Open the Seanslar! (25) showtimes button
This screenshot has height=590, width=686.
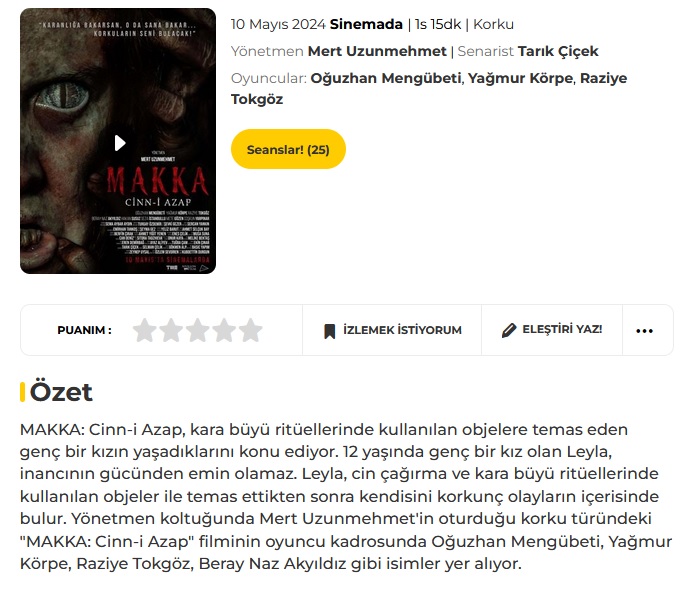pyautogui.click(x=288, y=149)
